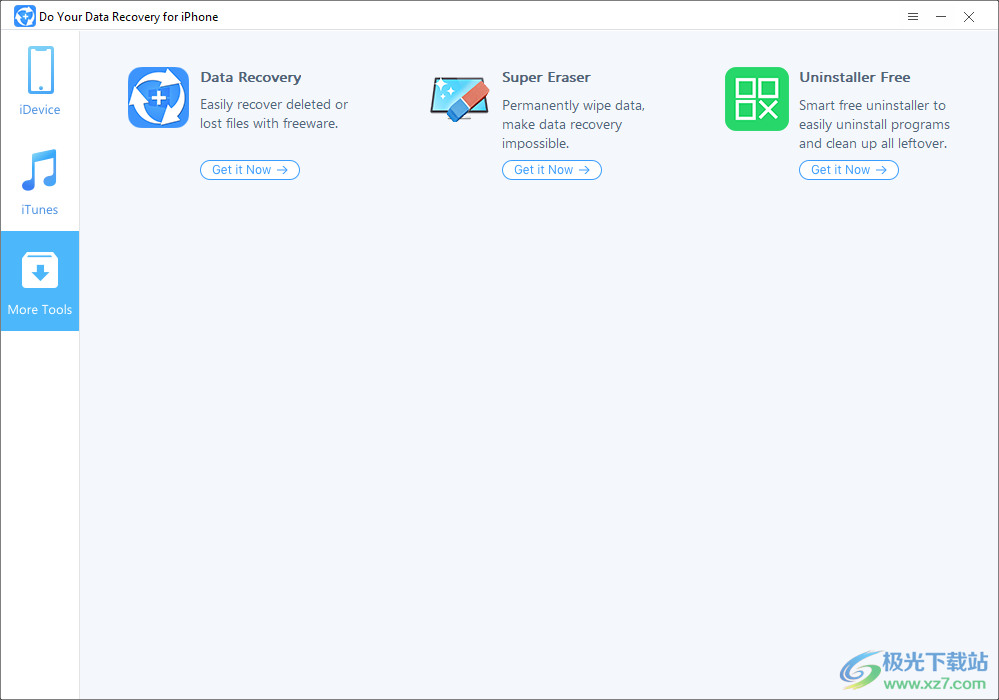This screenshot has height=700, width=999.
Task: Click 'Easily recover deleted or lost files' description
Action: pos(274,114)
